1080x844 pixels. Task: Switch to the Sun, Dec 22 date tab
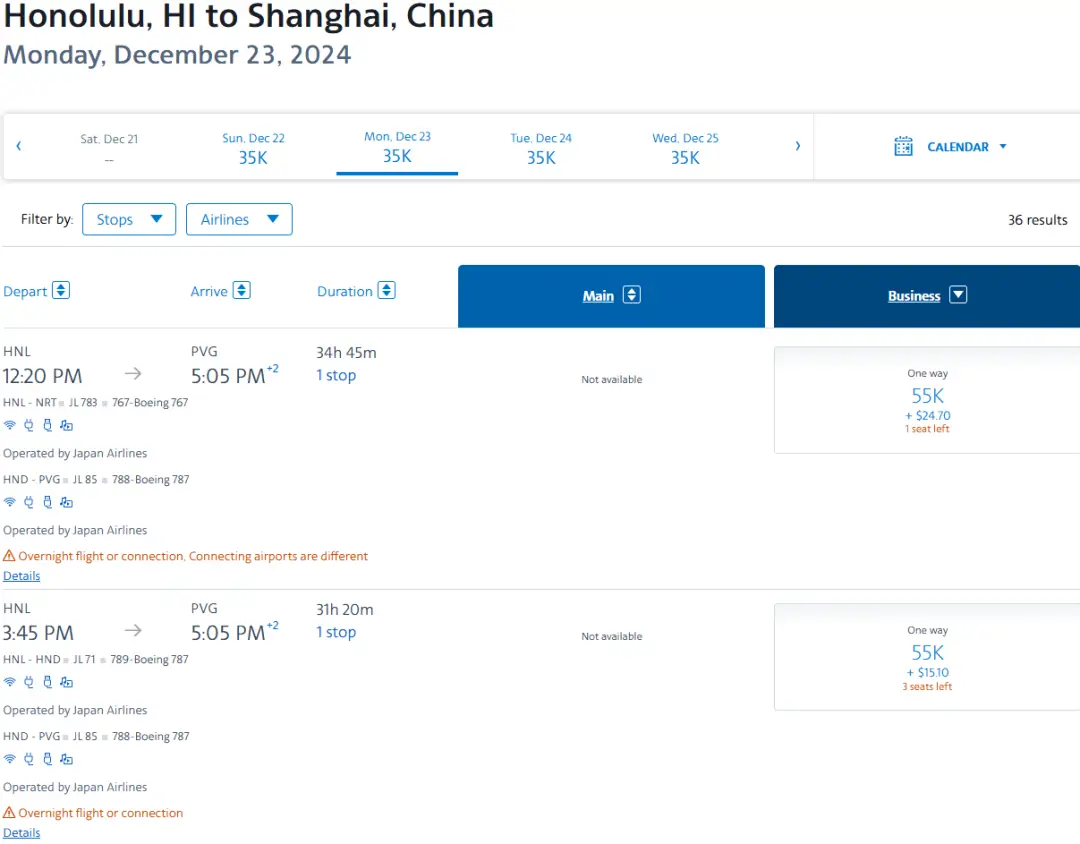(x=253, y=148)
